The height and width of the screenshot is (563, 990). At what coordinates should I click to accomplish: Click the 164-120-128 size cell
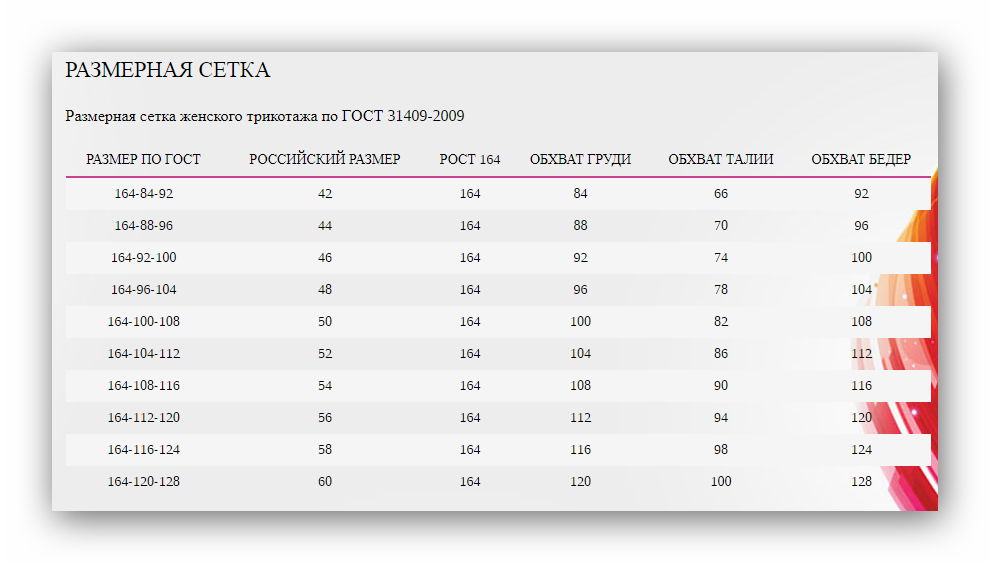(143, 482)
